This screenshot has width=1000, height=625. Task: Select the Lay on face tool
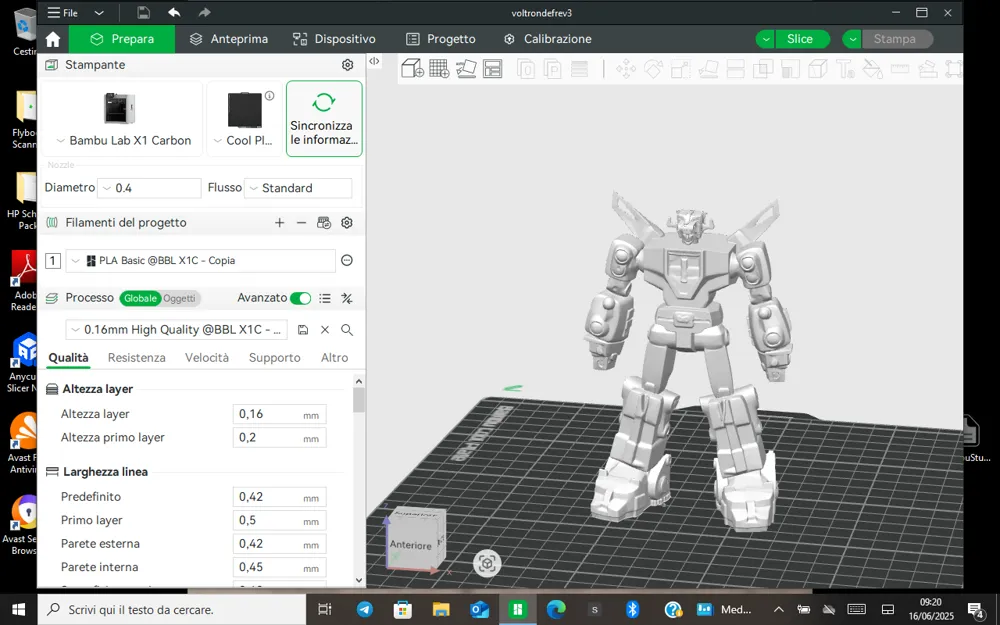coord(708,68)
